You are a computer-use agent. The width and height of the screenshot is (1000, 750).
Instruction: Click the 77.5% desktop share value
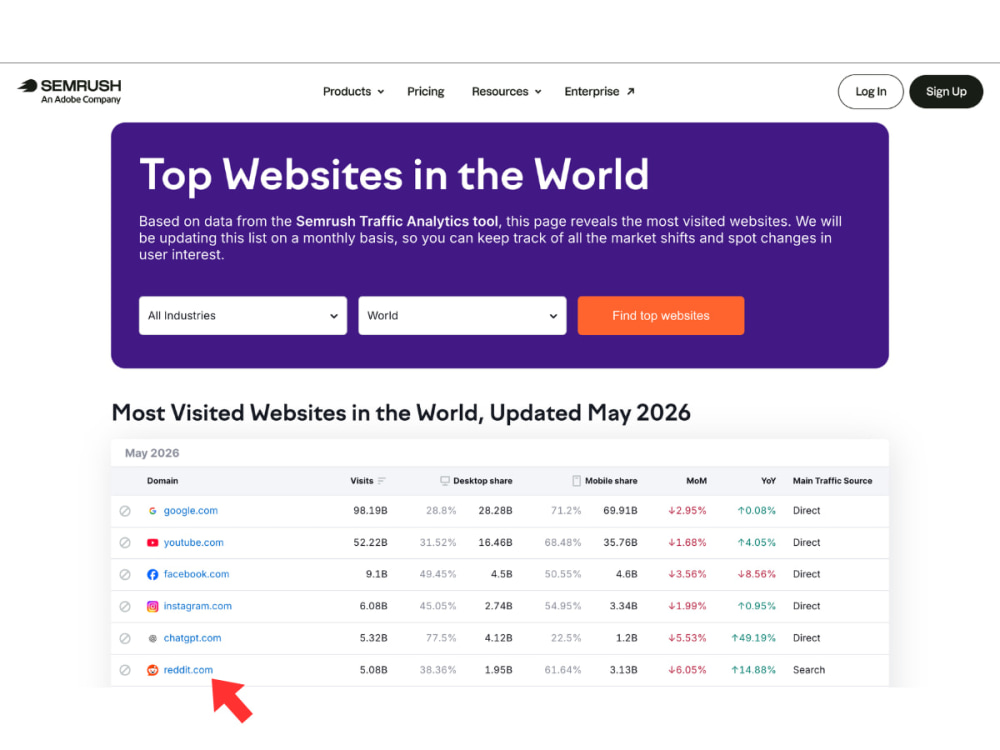coord(441,638)
